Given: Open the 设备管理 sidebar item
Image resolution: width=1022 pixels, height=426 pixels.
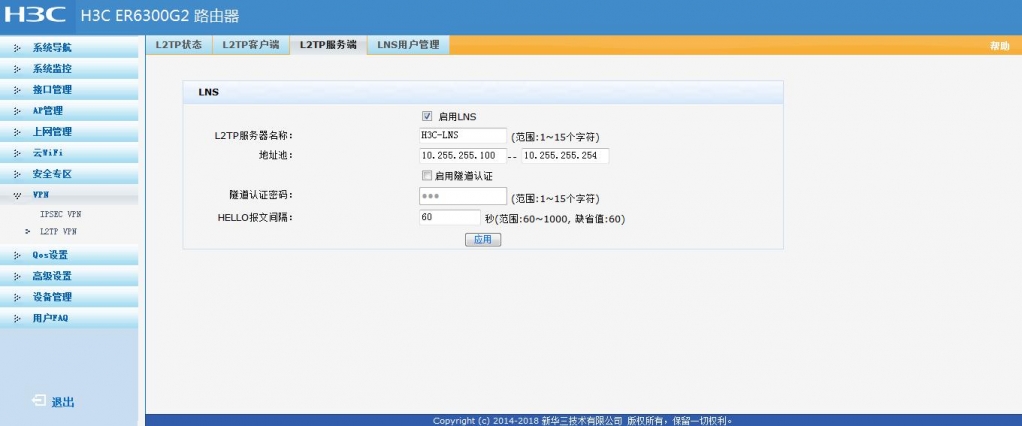Looking at the screenshot, I should click(x=69, y=297).
